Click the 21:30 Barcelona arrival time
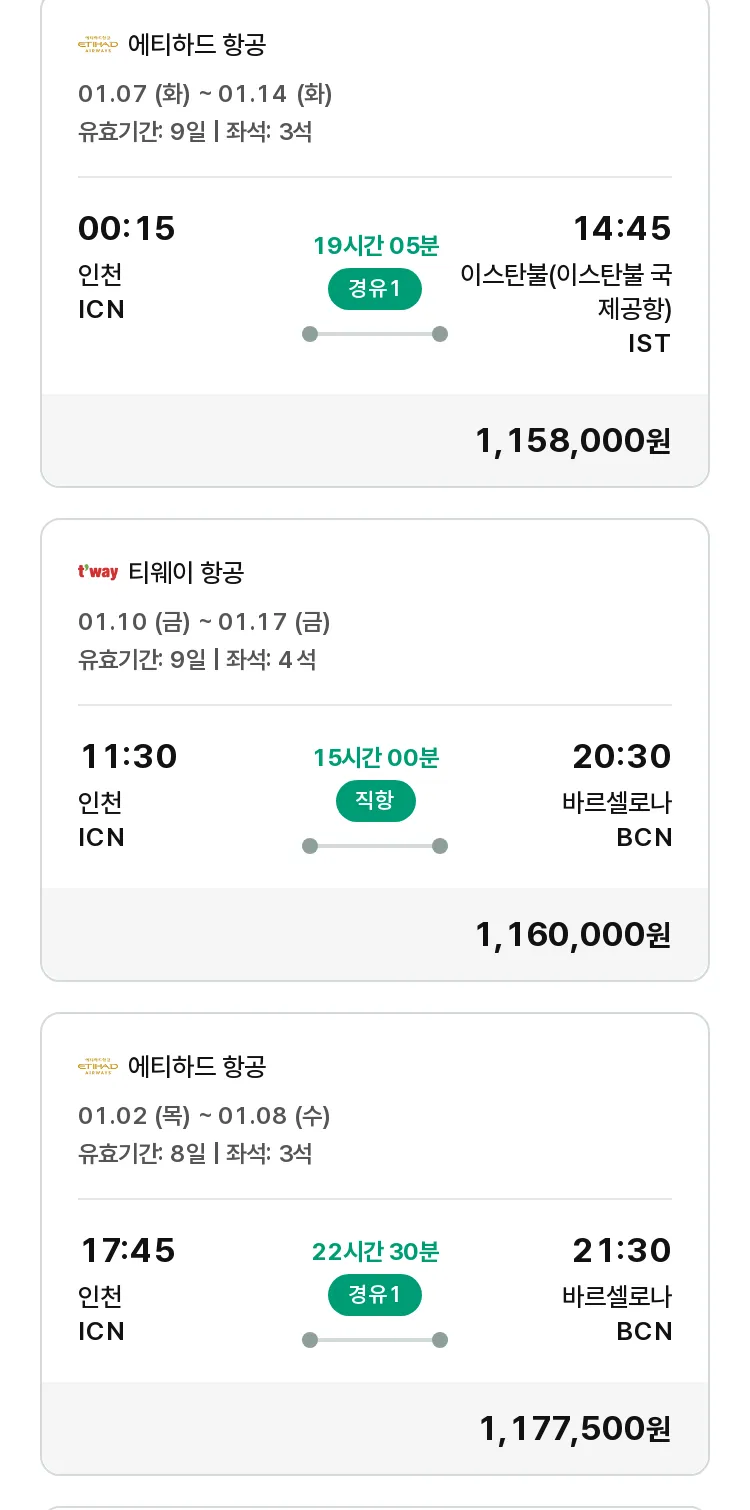750x1510 pixels. (621, 1251)
